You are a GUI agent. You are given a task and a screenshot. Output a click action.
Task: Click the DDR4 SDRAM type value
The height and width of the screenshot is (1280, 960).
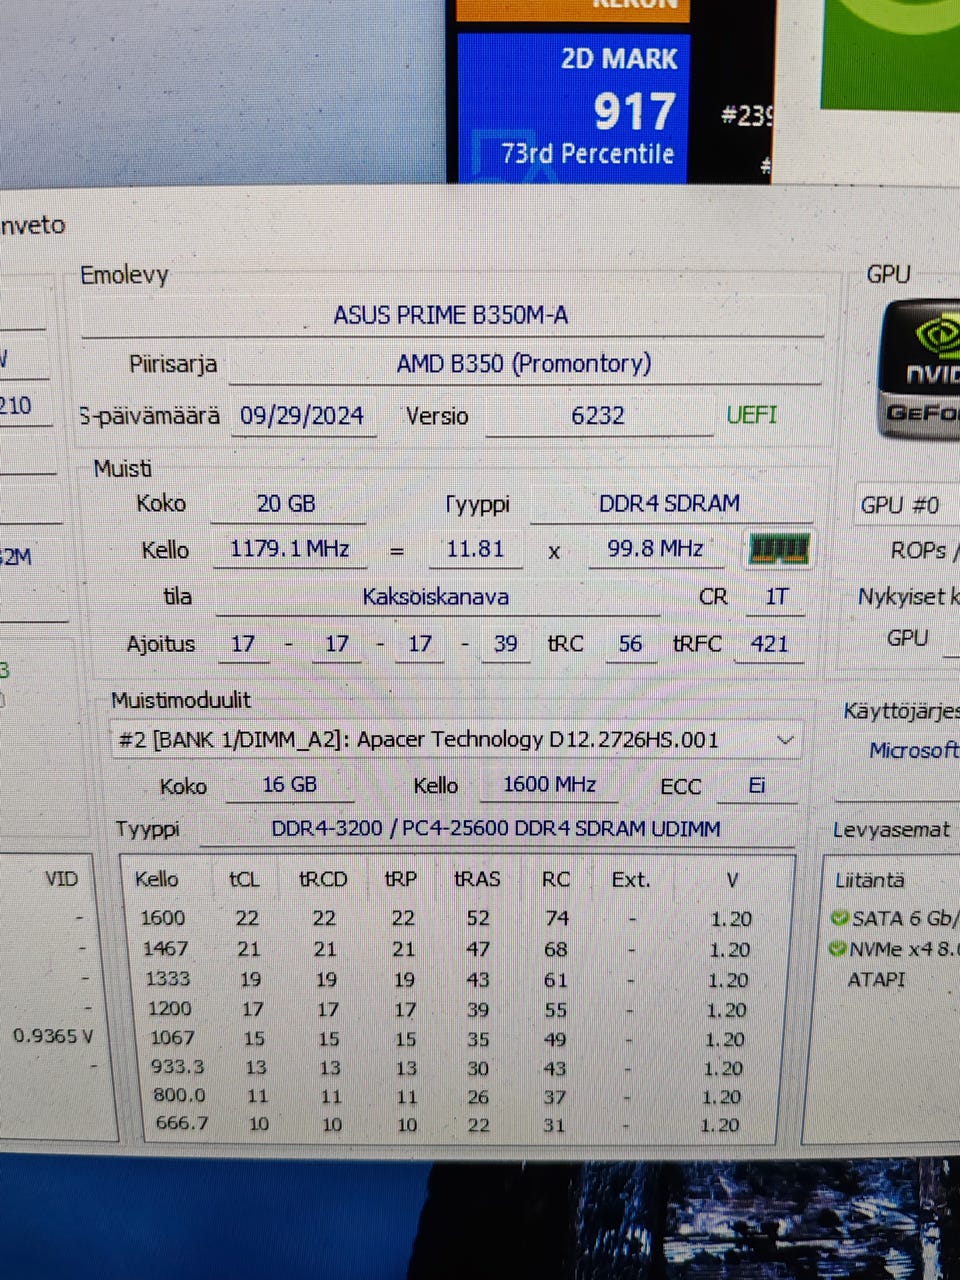[x=669, y=503]
